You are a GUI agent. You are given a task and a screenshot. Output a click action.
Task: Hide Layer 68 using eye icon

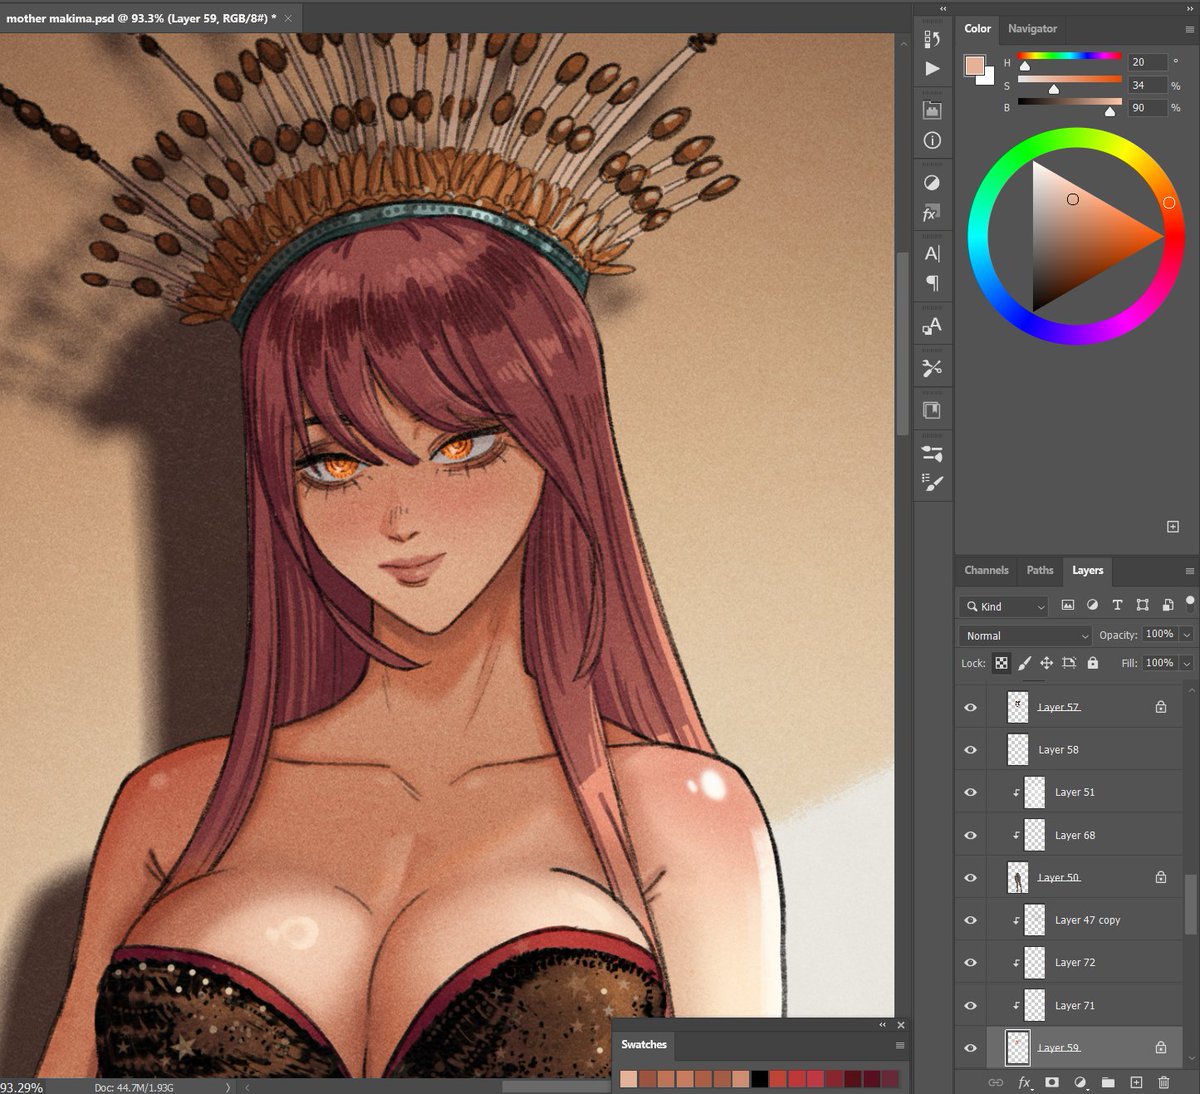click(970, 835)
